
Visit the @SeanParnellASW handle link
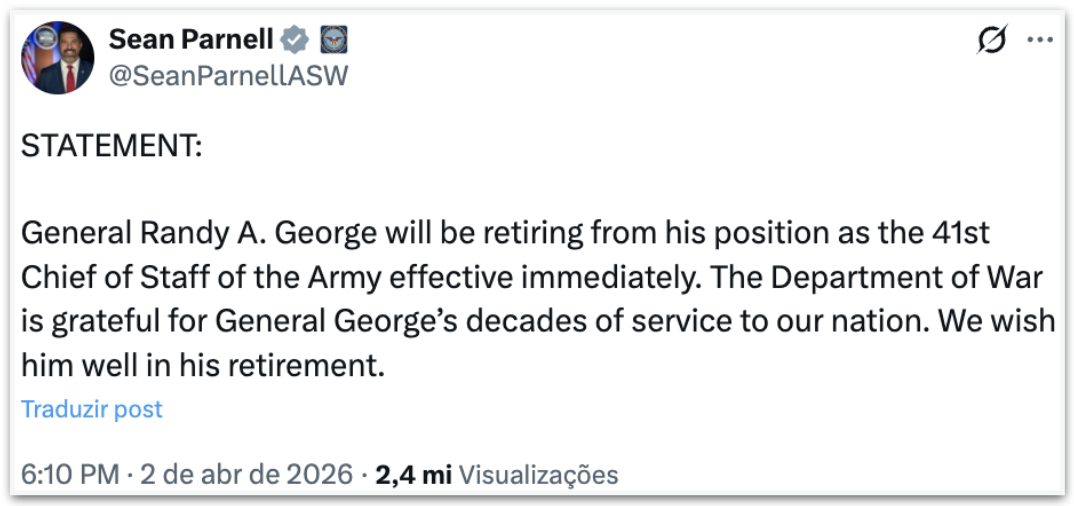(227, 75)
